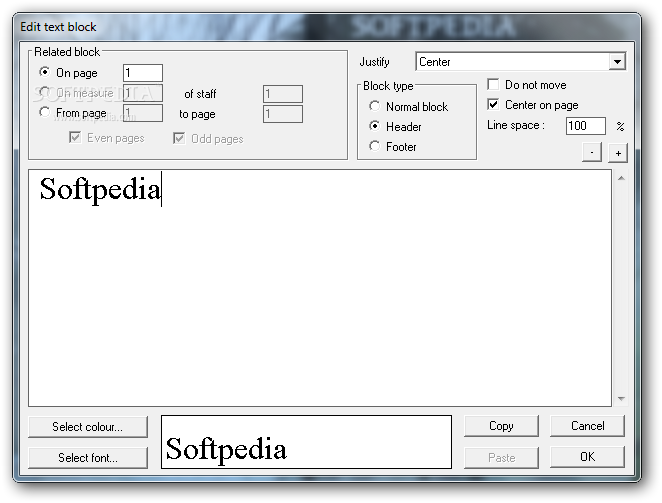Click the Paste button

(501, 457)
